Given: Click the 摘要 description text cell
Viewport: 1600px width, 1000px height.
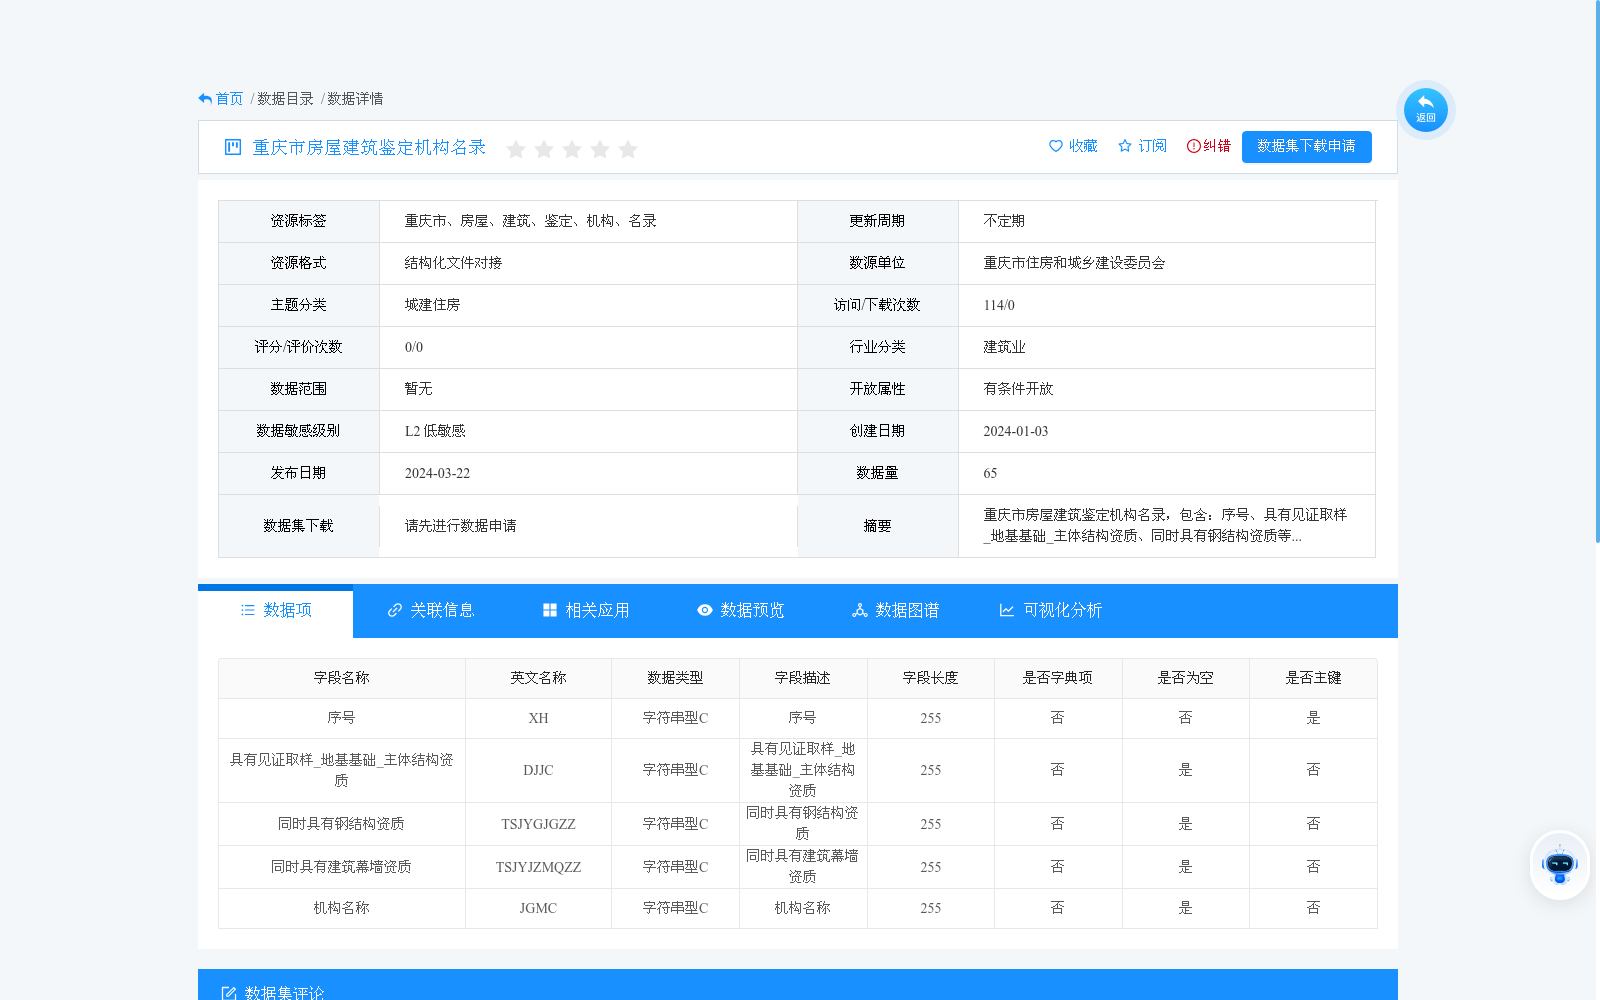Looking at the screenshot, I should point(1166,526).
